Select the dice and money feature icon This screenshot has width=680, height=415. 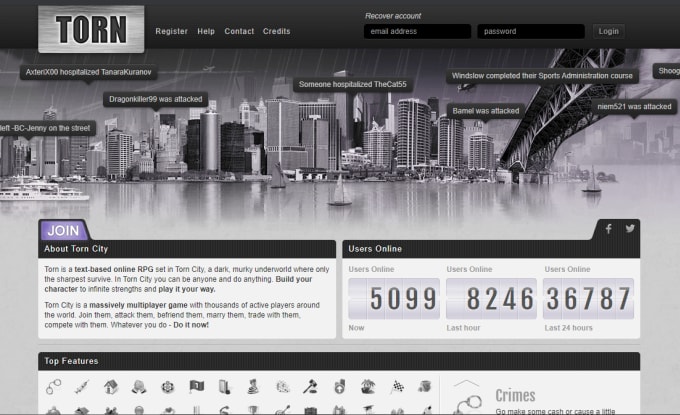[282, 386]
